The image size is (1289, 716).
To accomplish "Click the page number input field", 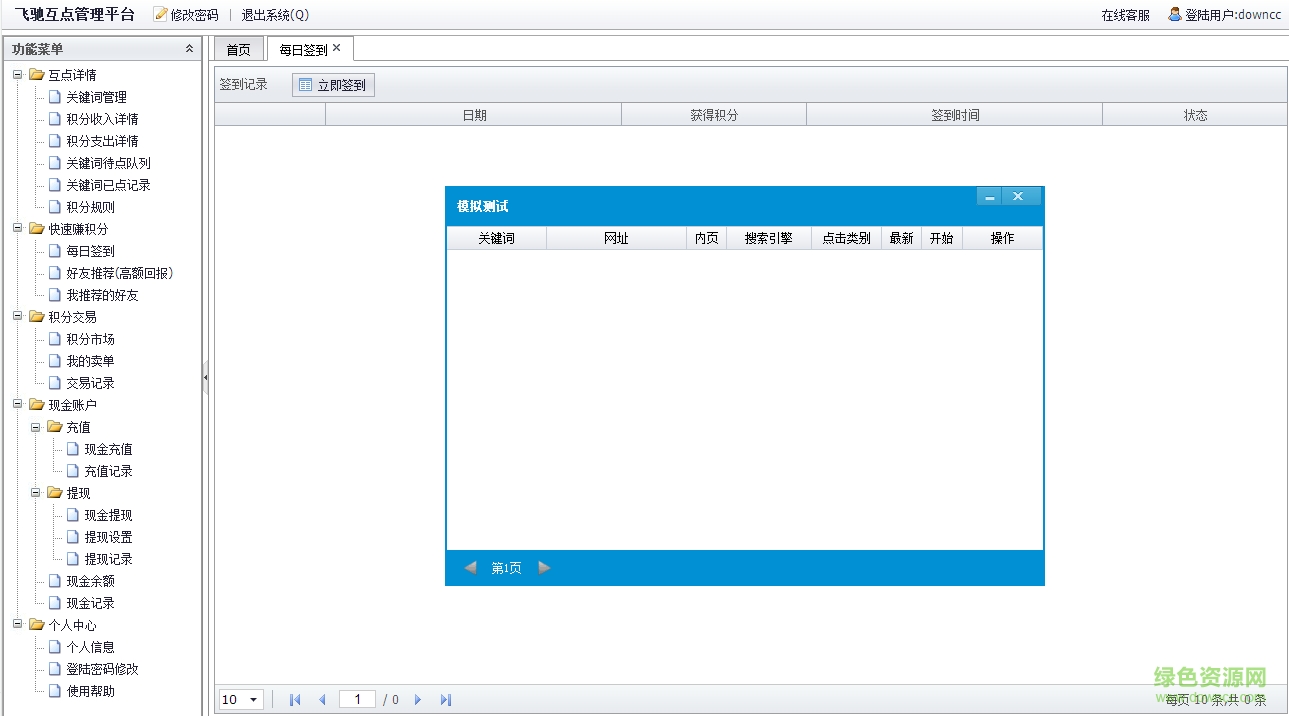I will point(357,700).
